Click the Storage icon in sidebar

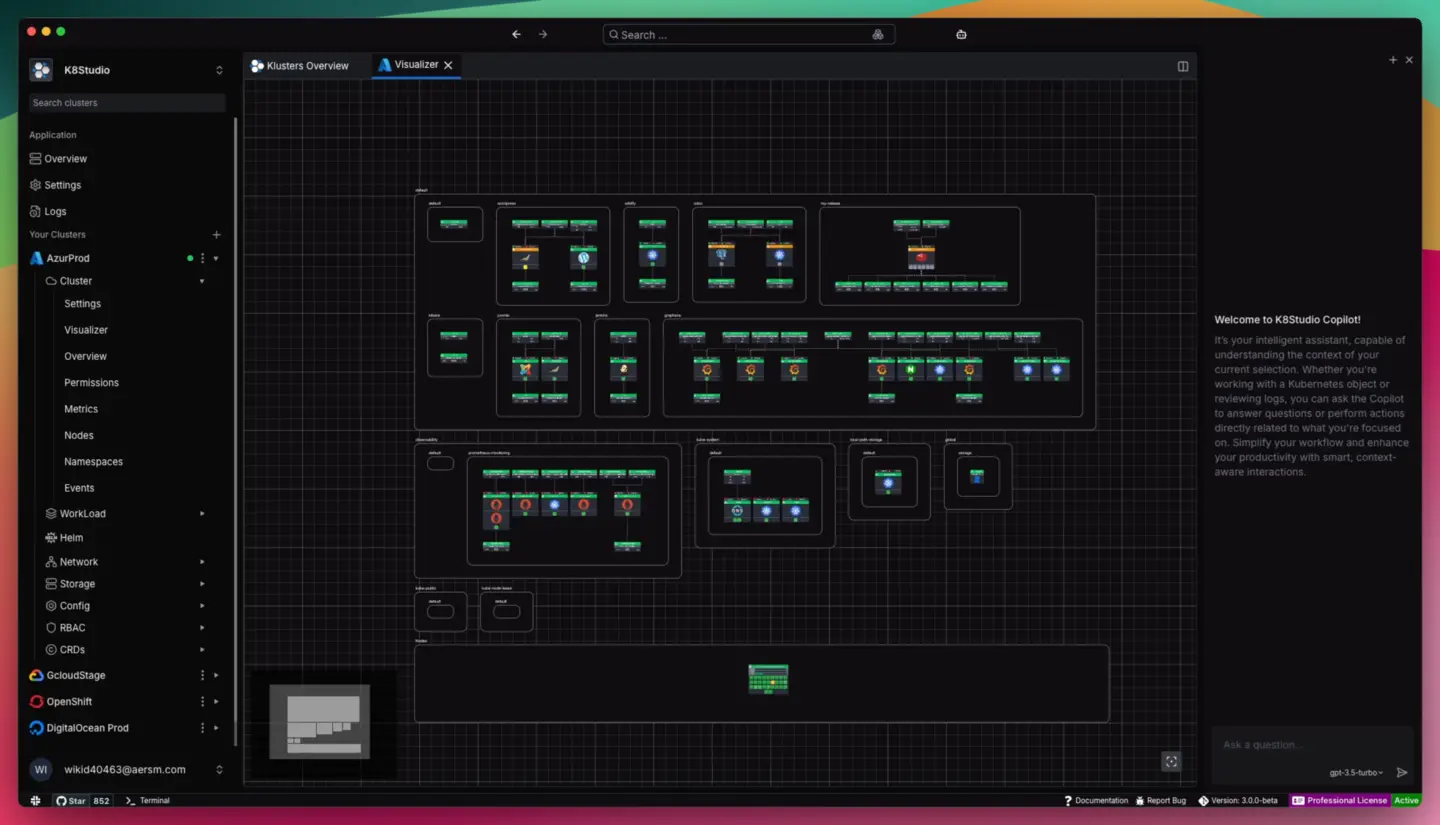pyautogui.click(x=51, y=584)
